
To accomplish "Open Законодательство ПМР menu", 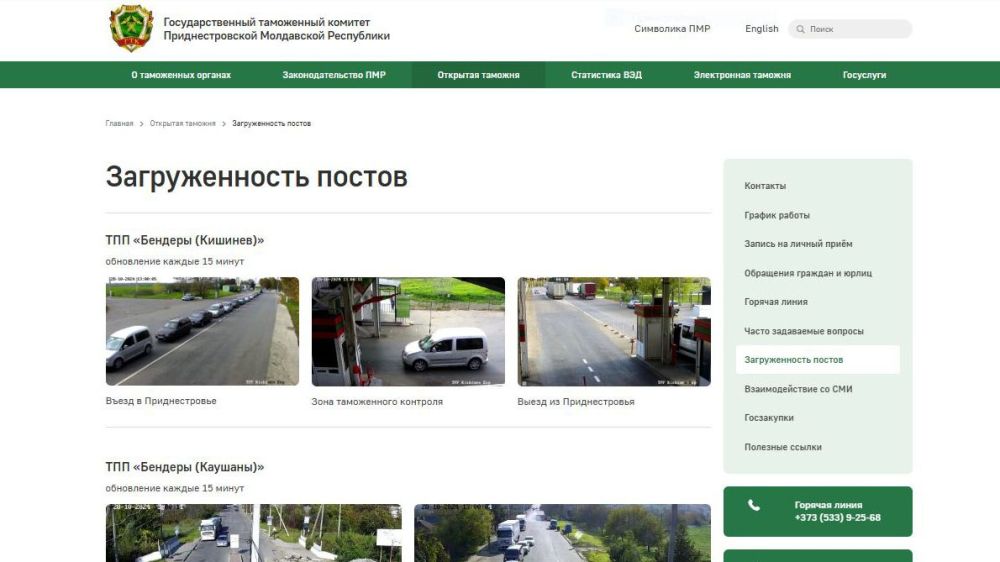I will [333, 75].
